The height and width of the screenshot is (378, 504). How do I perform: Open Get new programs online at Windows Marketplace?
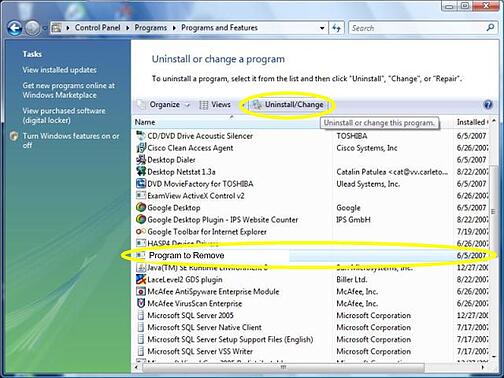coord(69,90)
